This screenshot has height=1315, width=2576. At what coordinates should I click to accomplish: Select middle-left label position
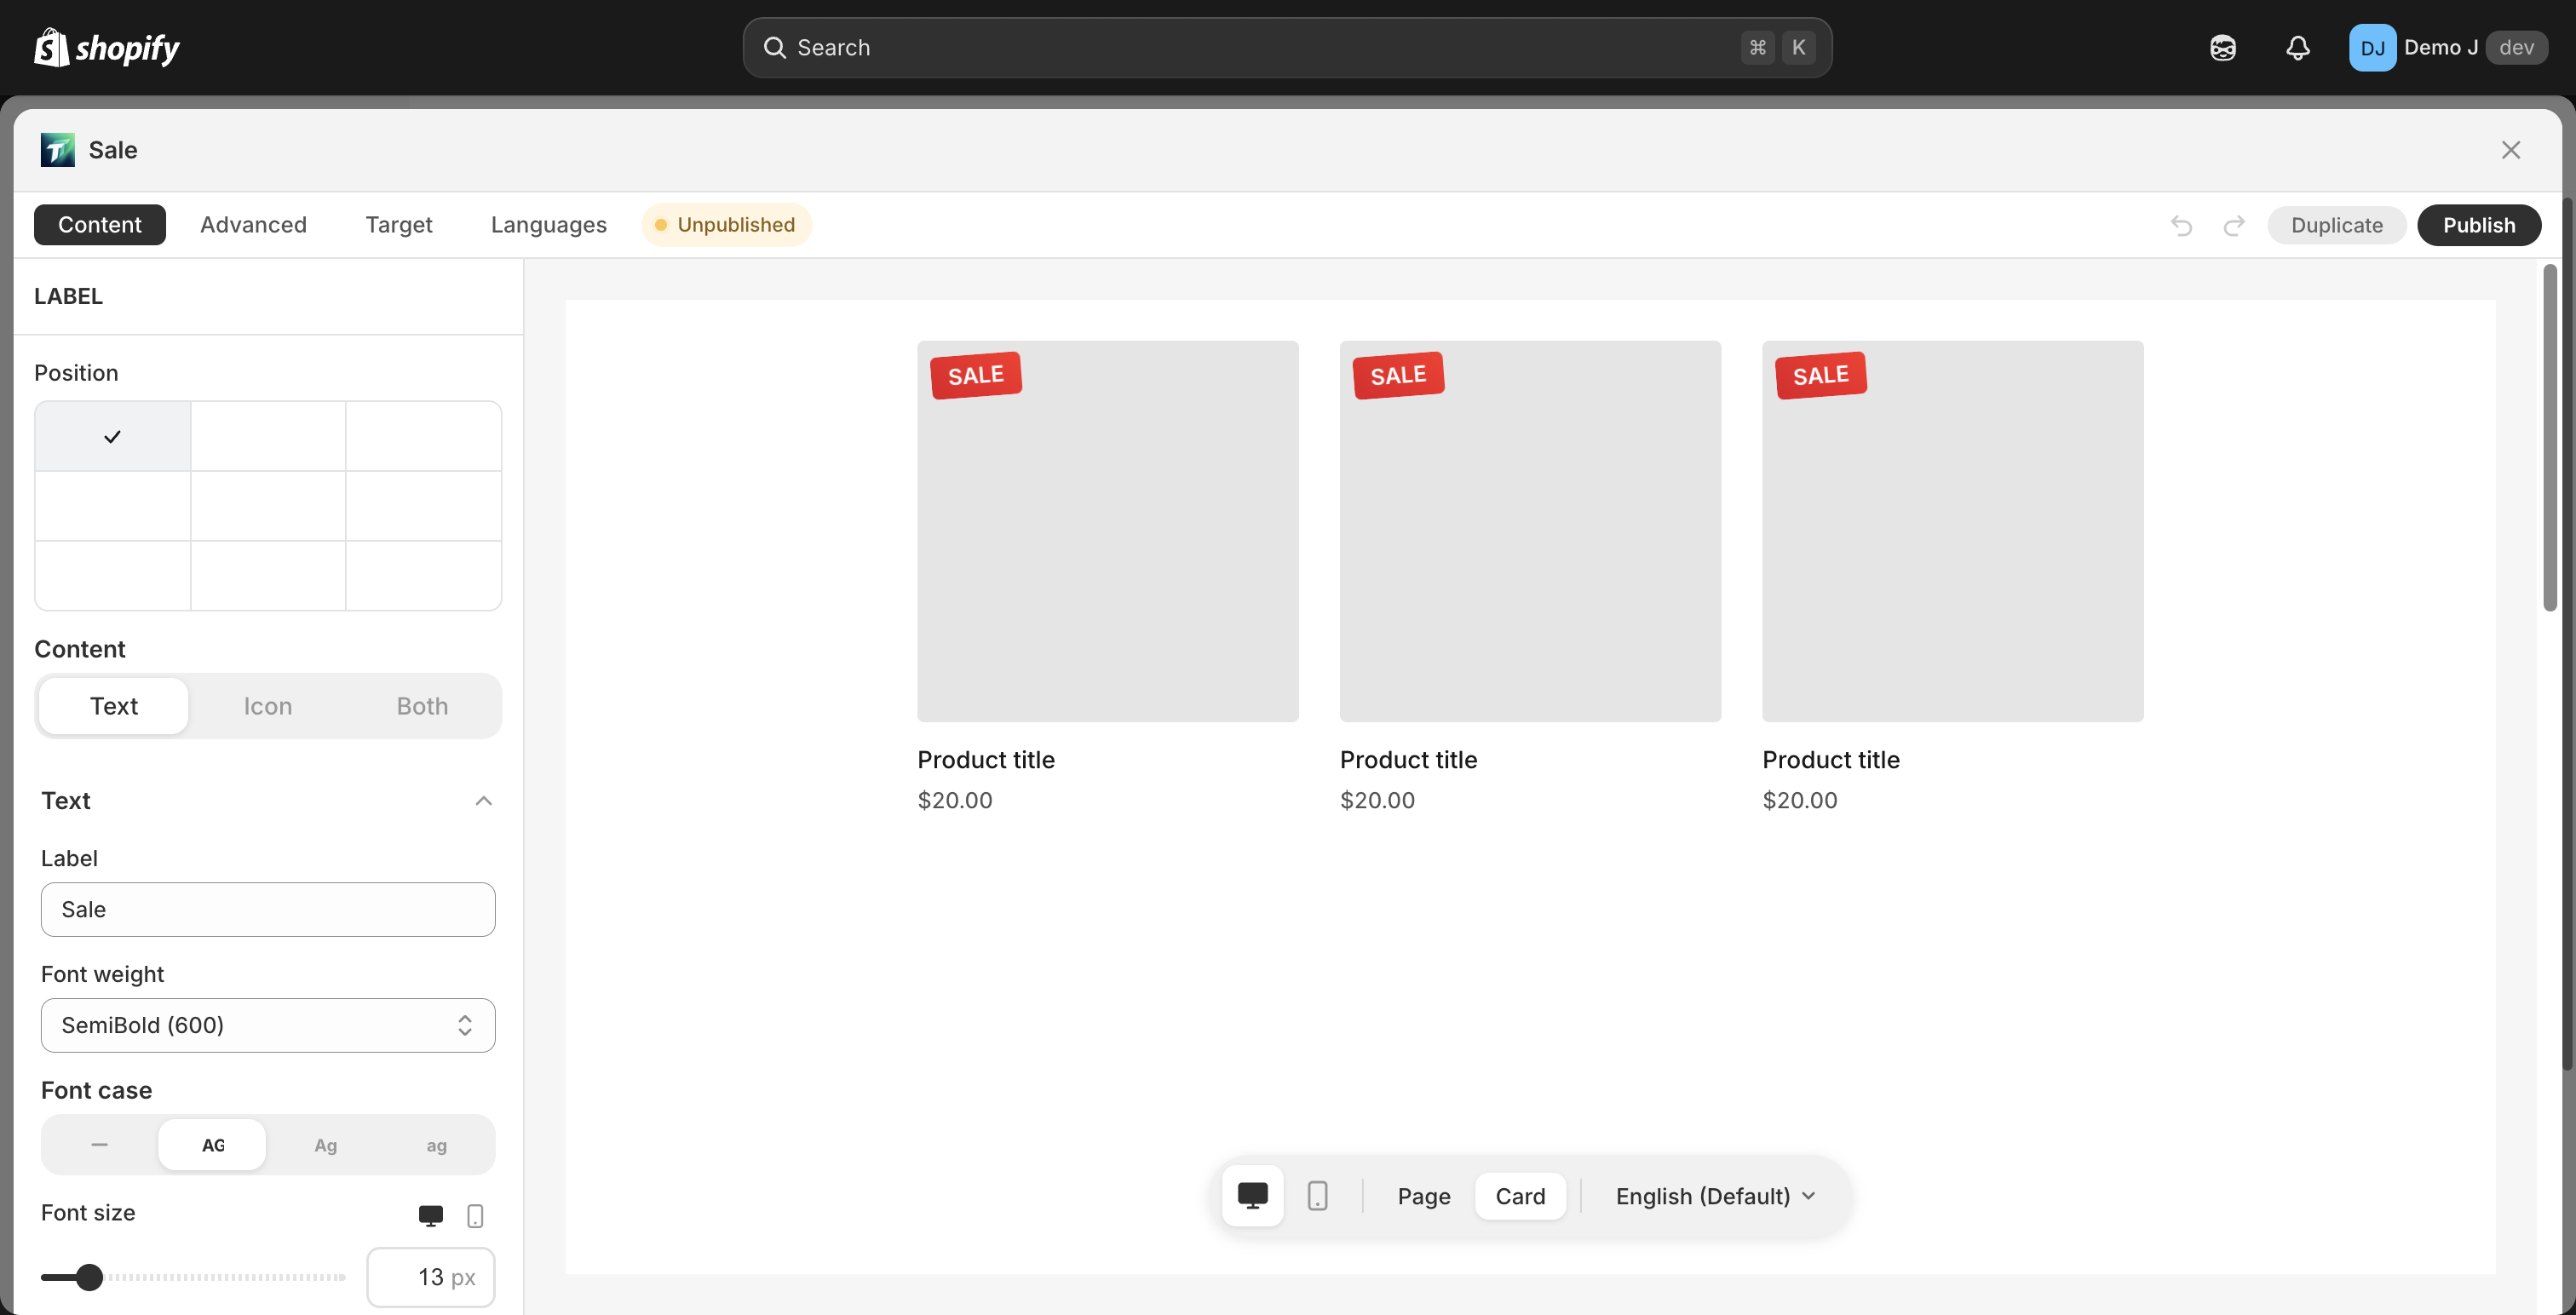[112, 506]
